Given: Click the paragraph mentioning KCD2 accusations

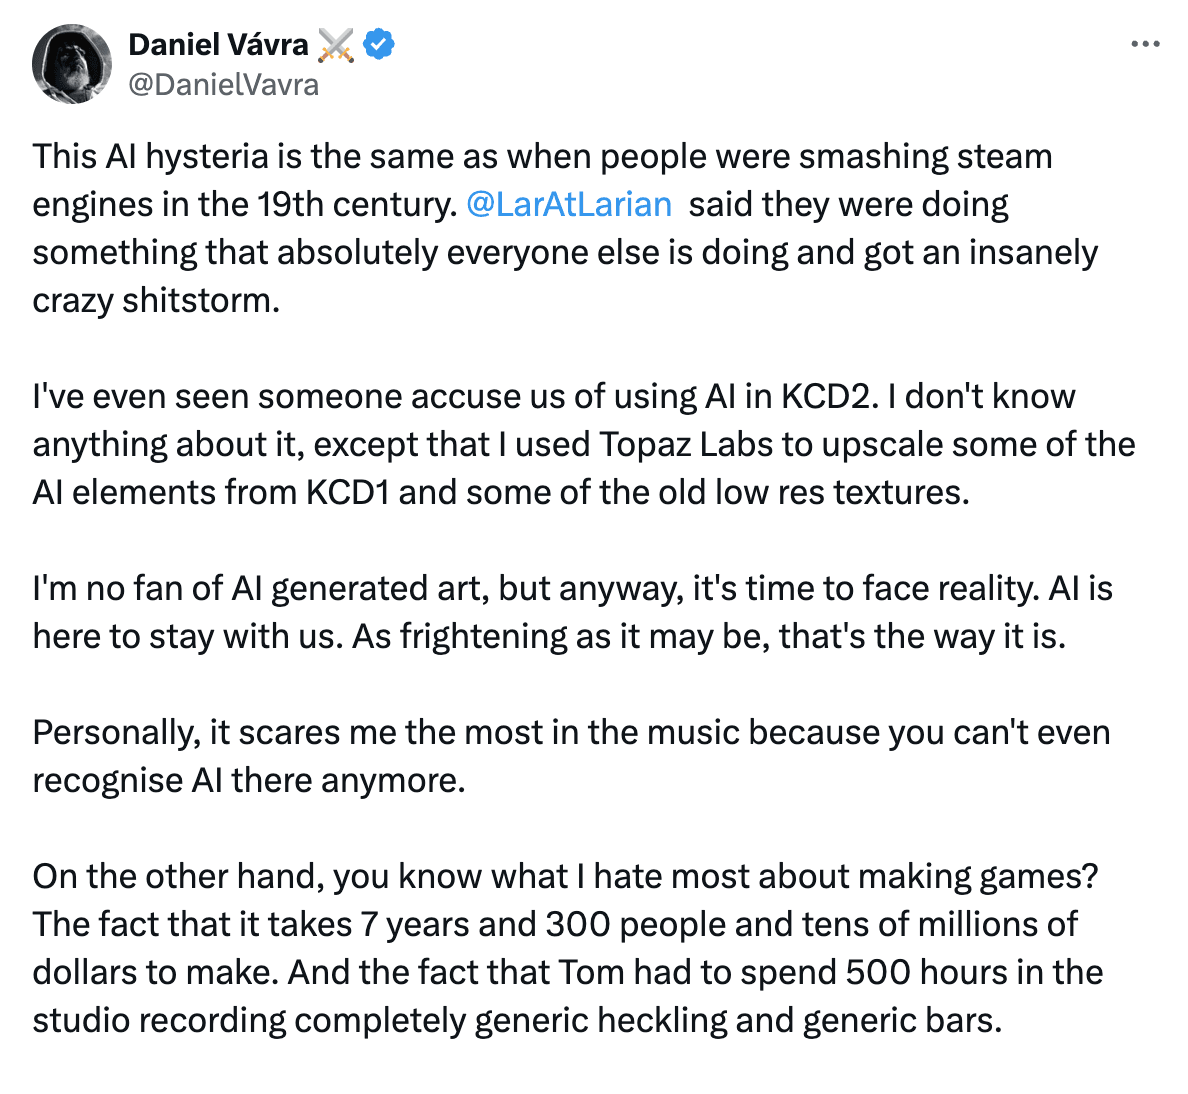Looking at the screenshot, I should coord(553,397).
